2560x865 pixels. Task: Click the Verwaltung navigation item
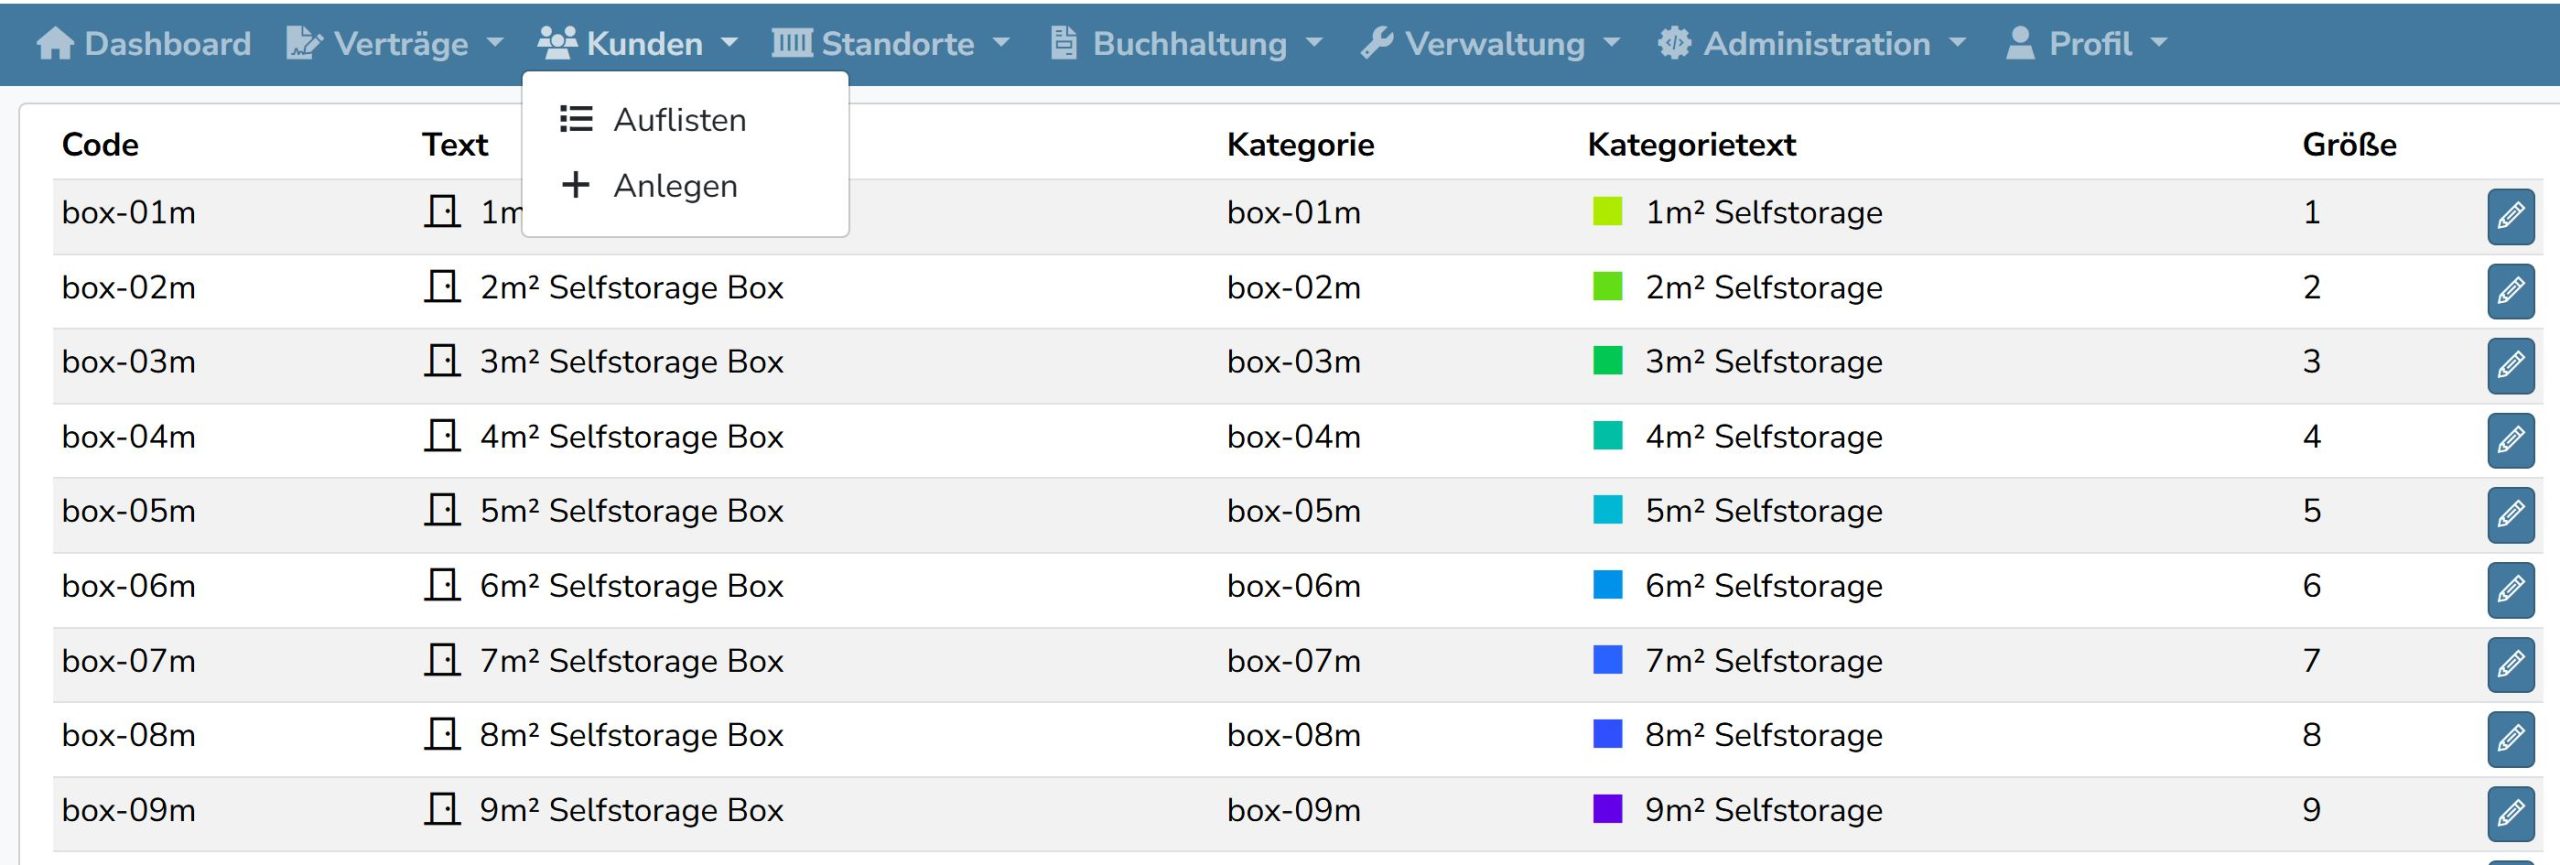(x=1490, y=44)
